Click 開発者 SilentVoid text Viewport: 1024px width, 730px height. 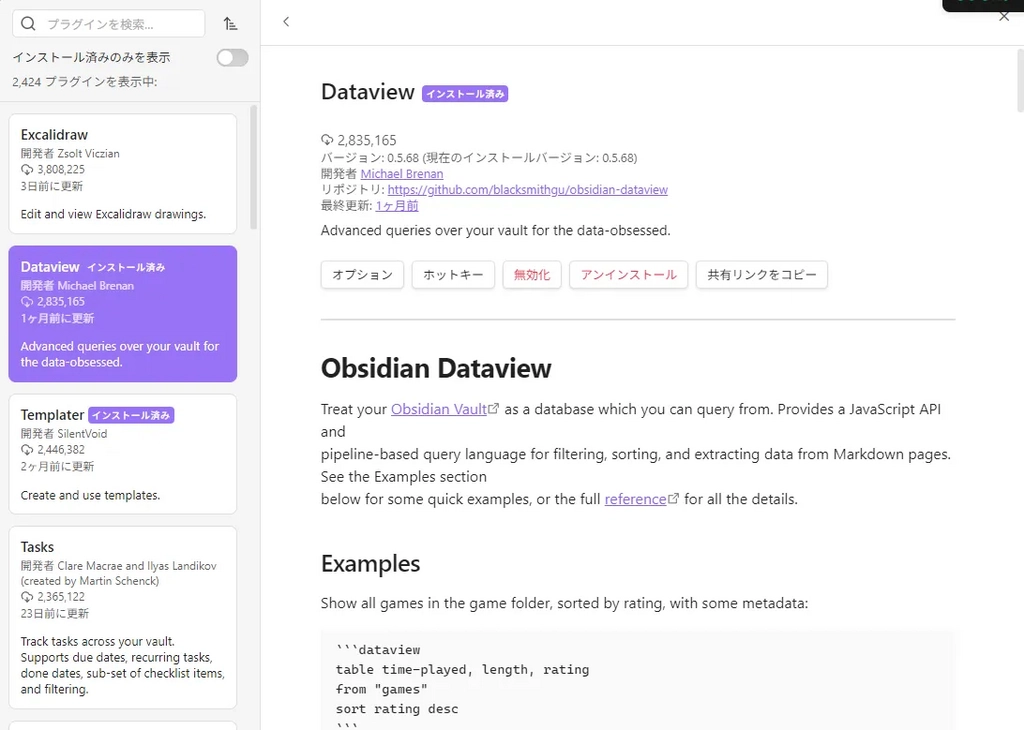point(64,434)
